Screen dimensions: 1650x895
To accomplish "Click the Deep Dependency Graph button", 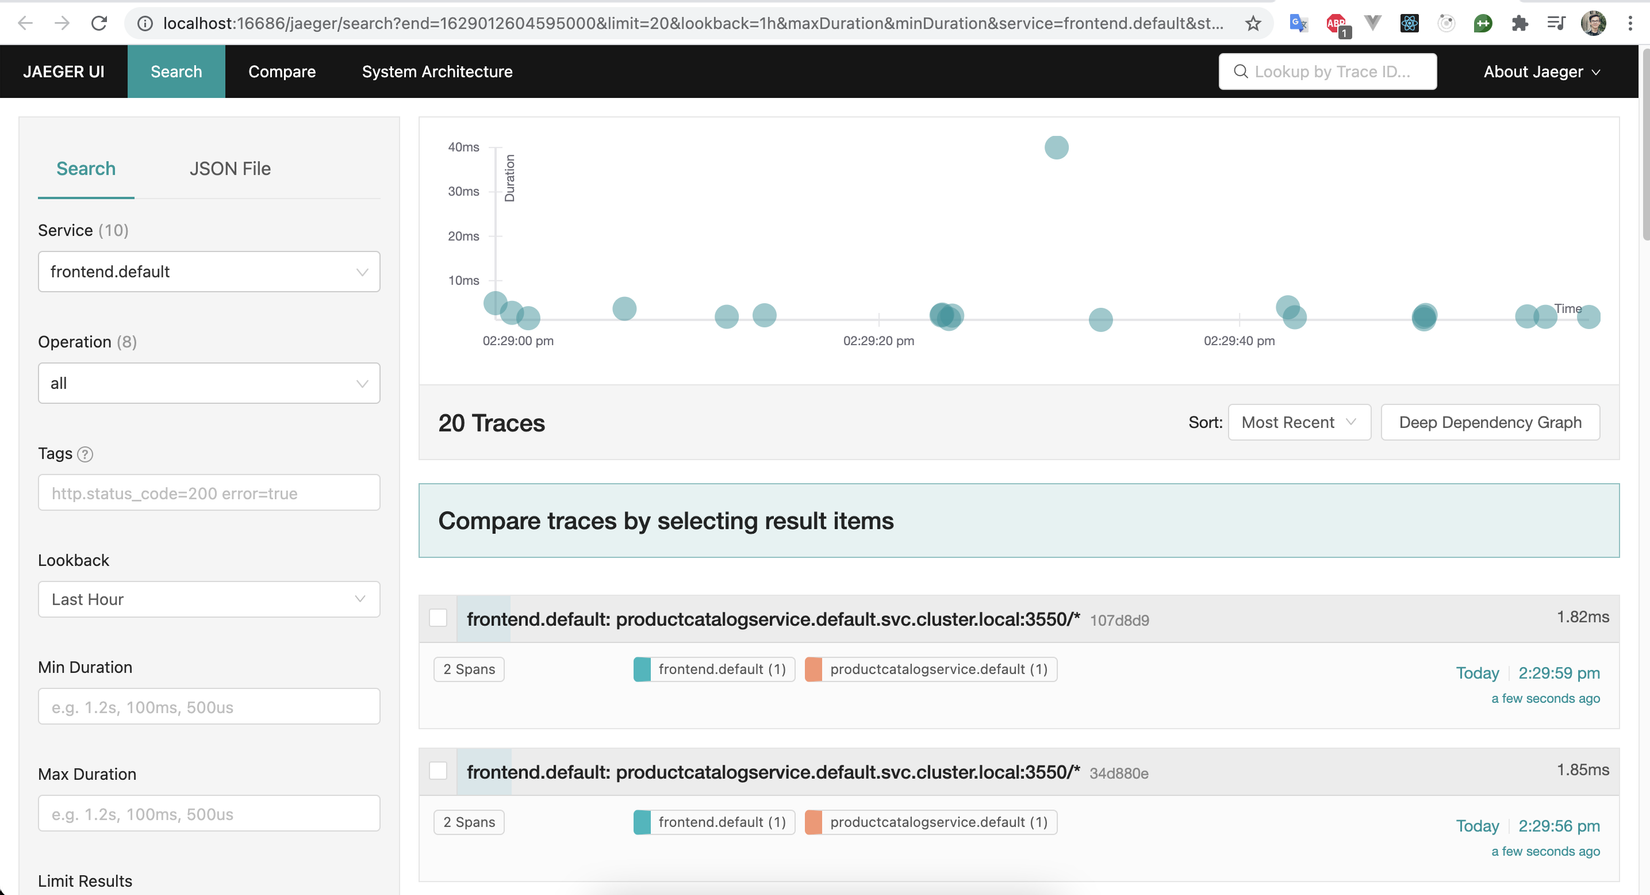I will point(1490,422).
